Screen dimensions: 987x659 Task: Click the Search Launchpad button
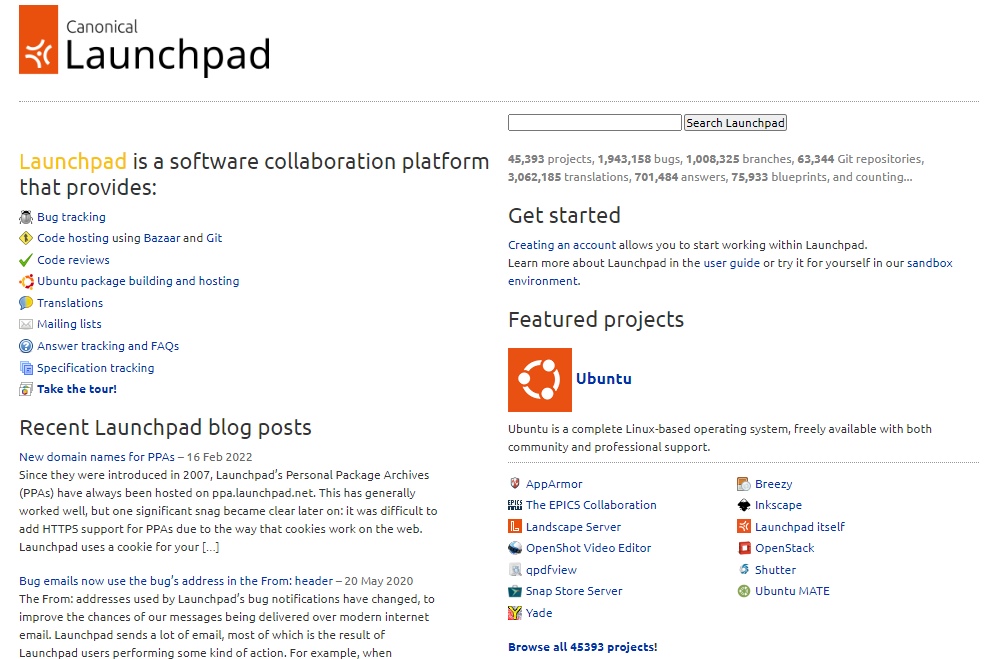(x=735, y=123)
